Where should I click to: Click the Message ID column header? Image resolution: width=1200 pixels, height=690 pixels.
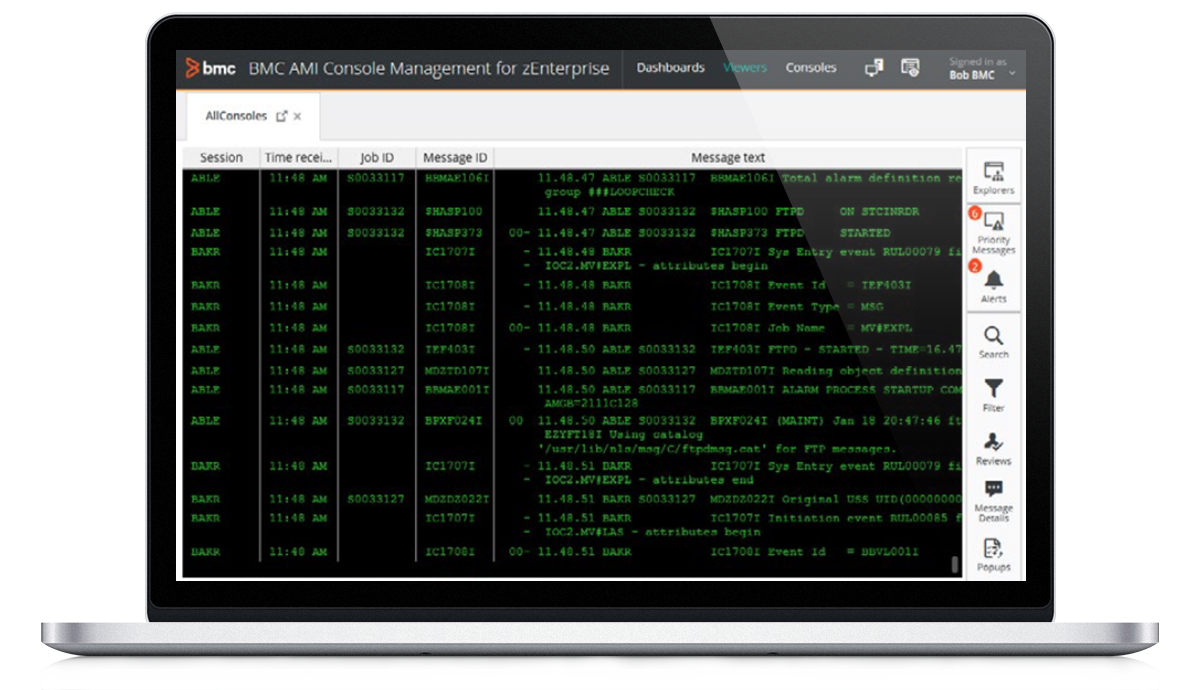pyautogui.click(x=455, y=158)
